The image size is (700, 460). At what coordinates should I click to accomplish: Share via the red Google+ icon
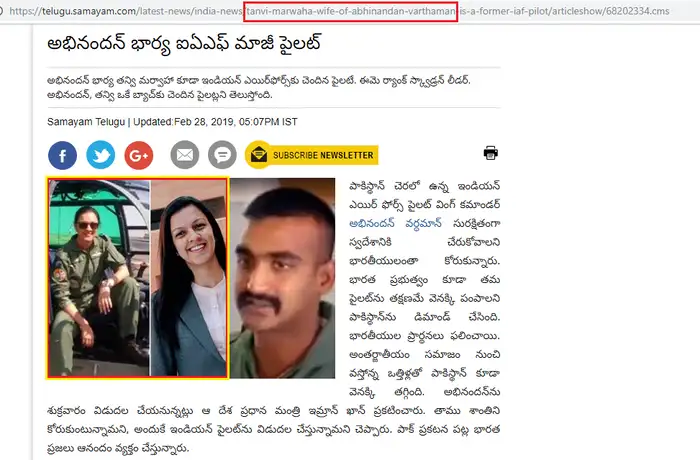pos(139,155)
